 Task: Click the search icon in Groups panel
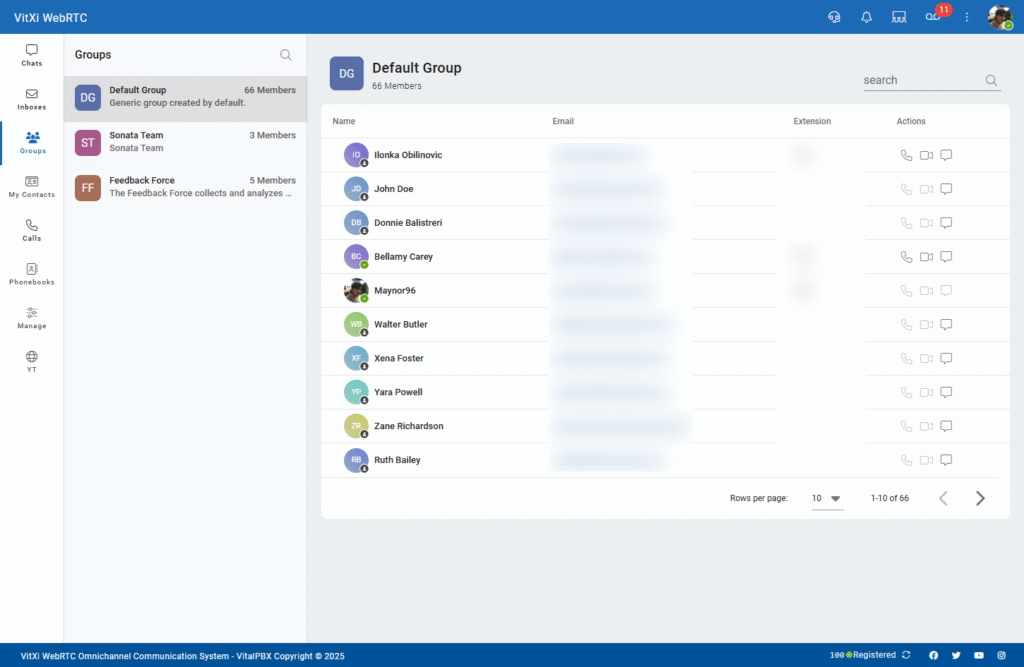click(286, 55)
